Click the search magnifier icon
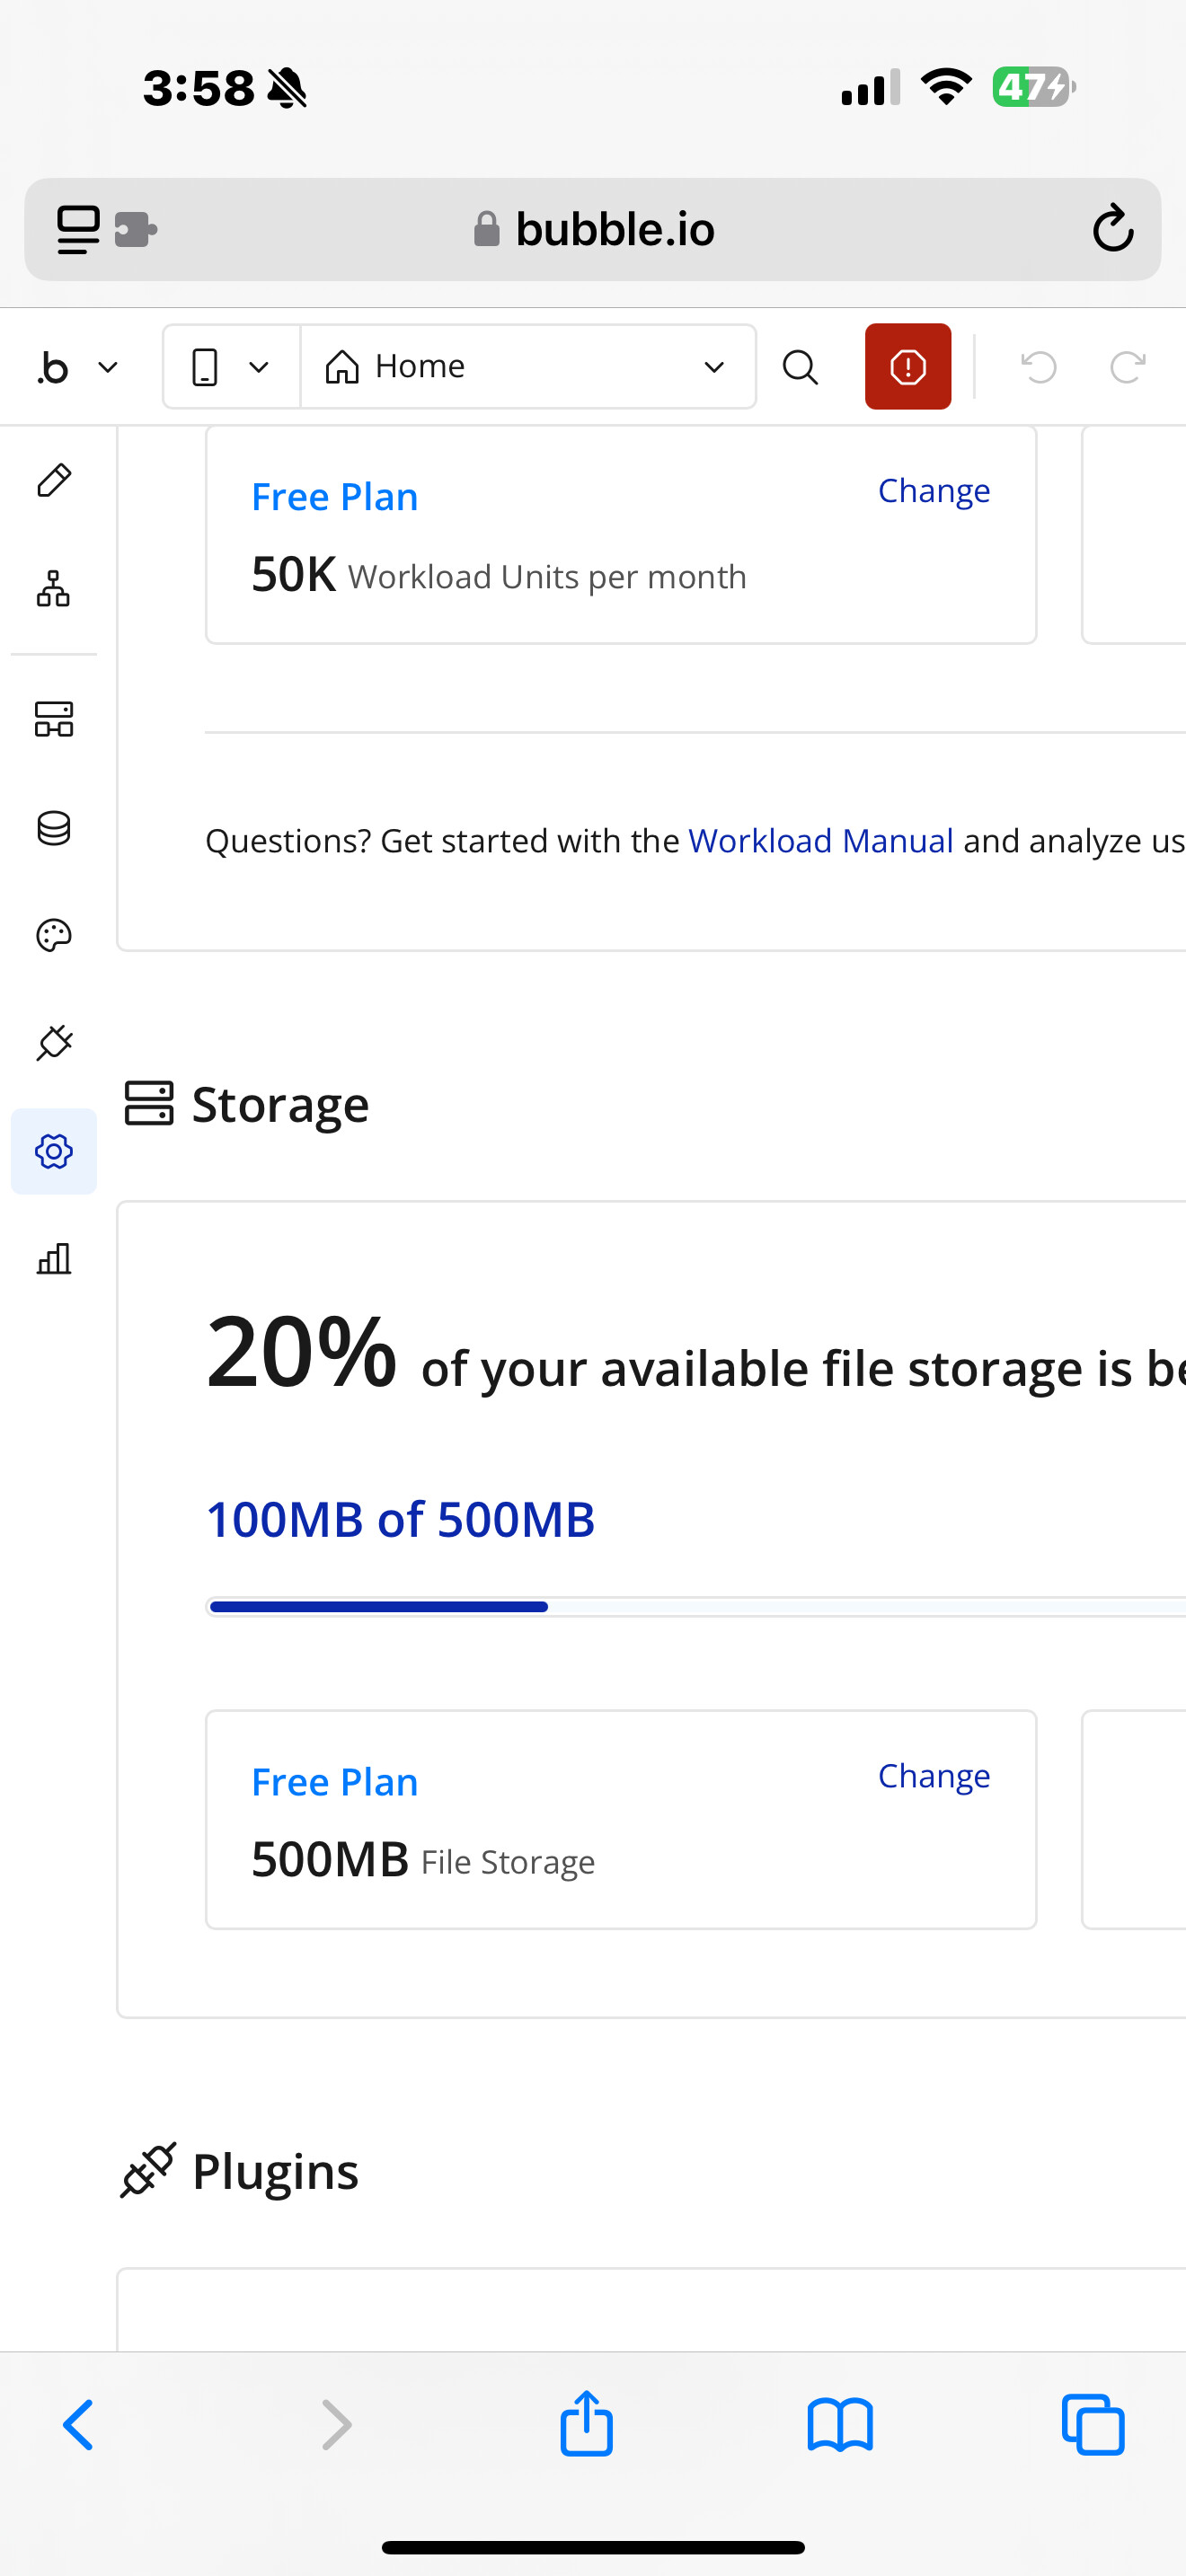The image size is (1186, 2576). (800, 367)
